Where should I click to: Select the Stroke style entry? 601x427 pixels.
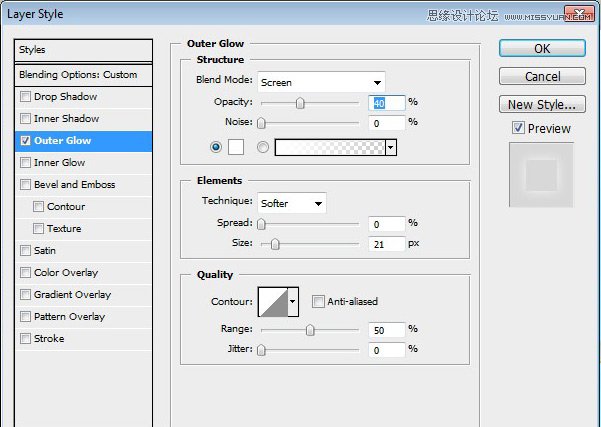tap(49, 339)
